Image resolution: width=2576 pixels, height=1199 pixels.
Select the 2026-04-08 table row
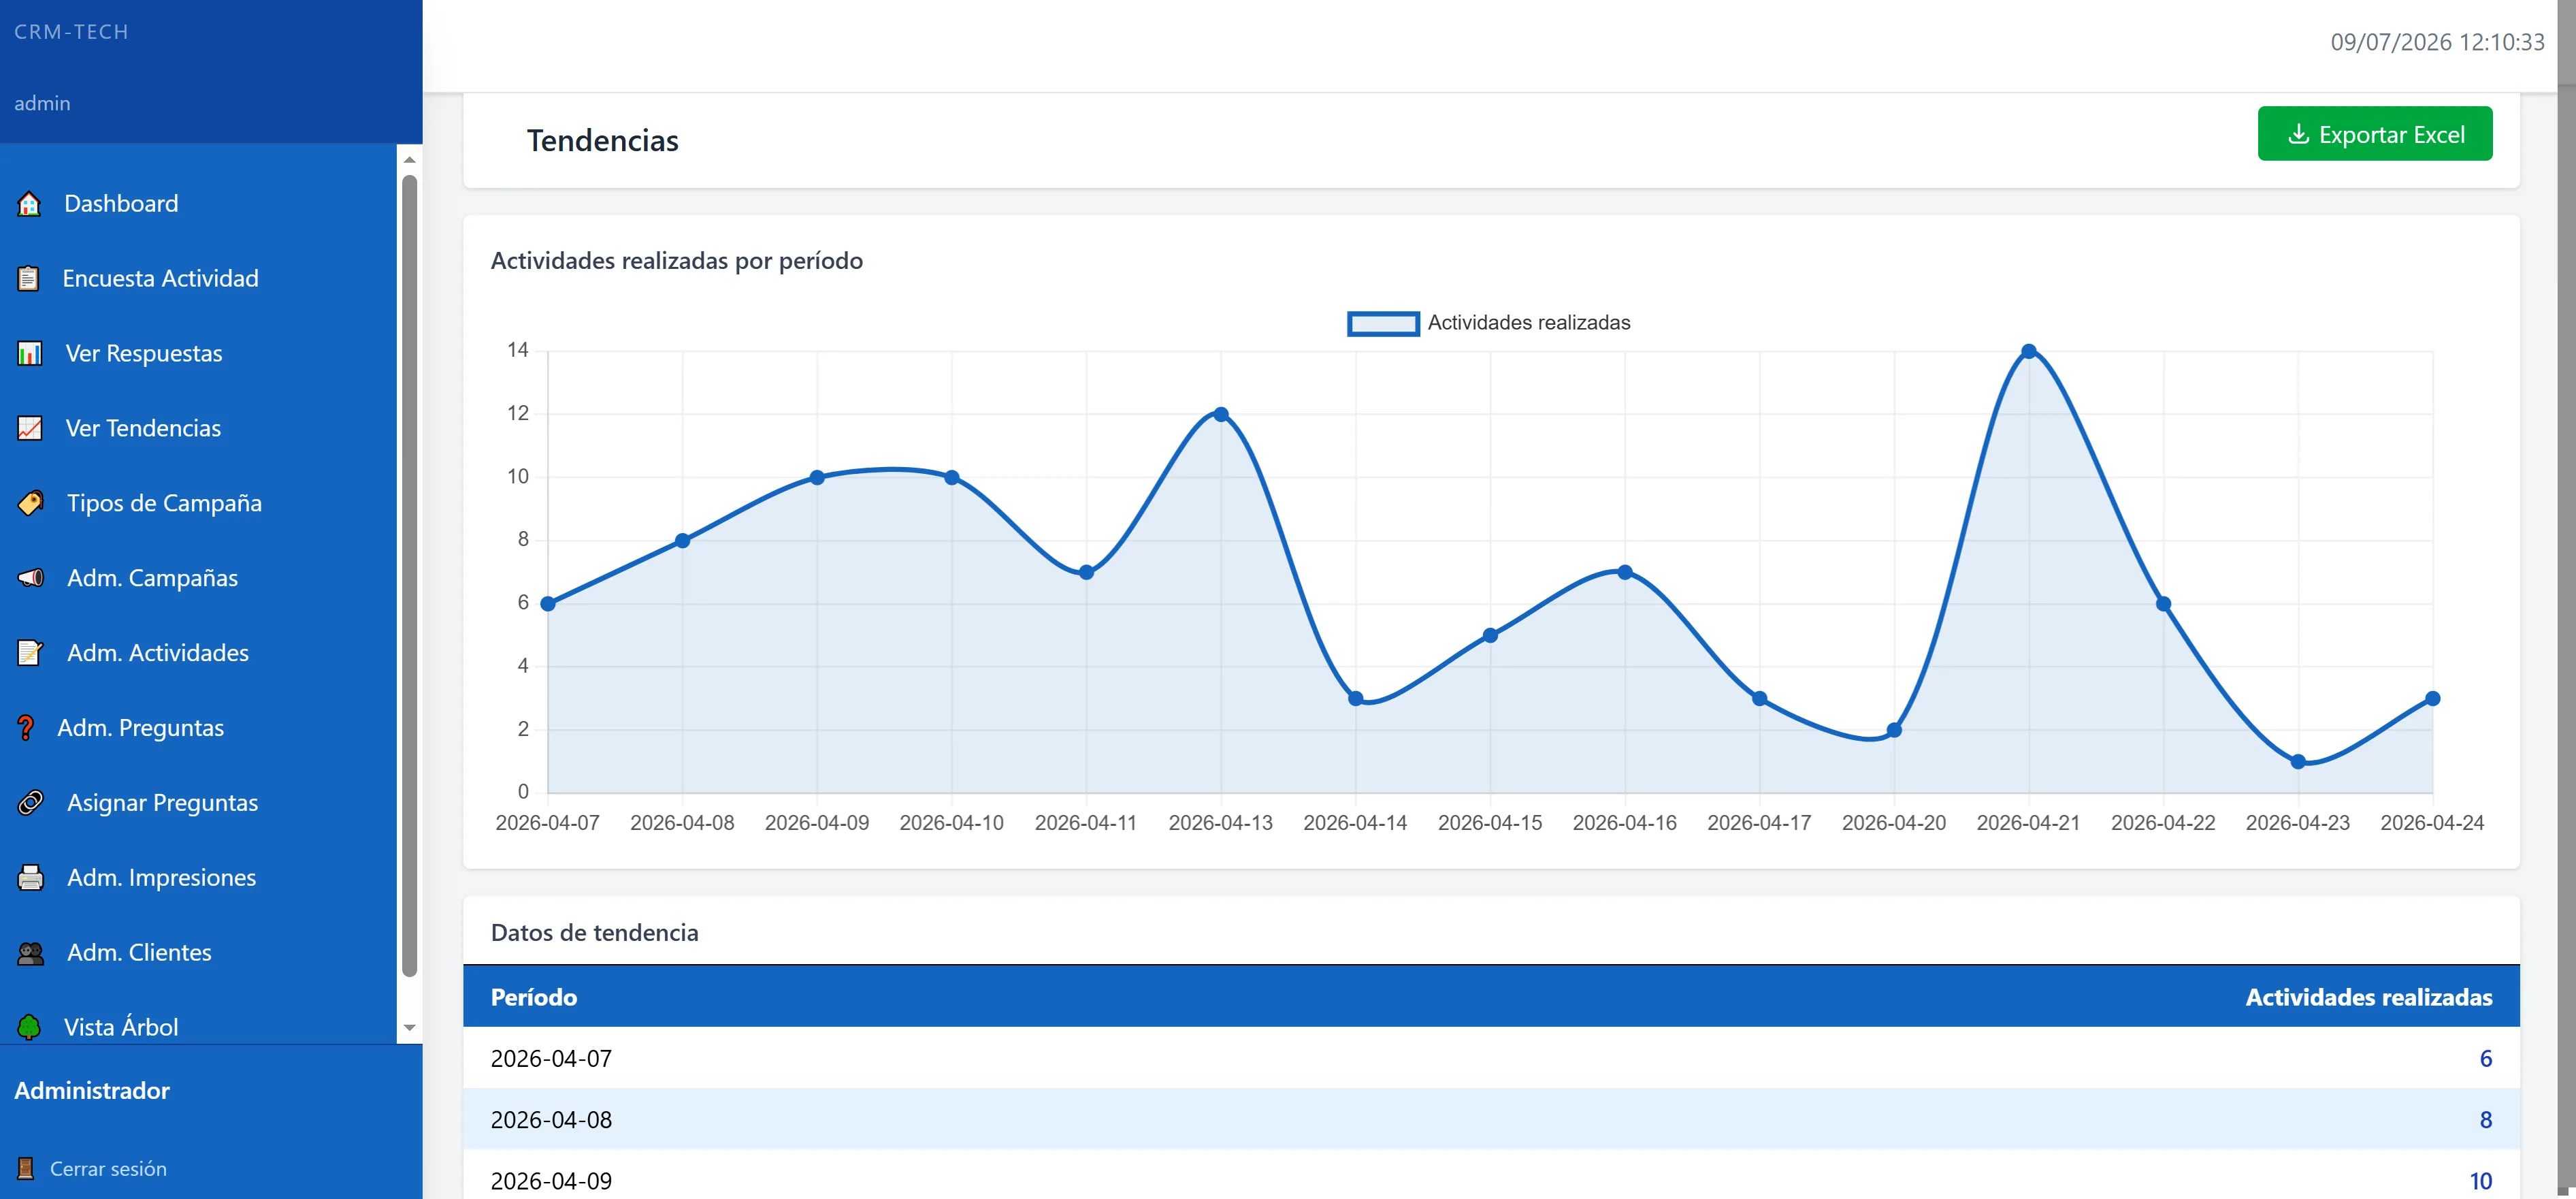pos(1491,1119)
